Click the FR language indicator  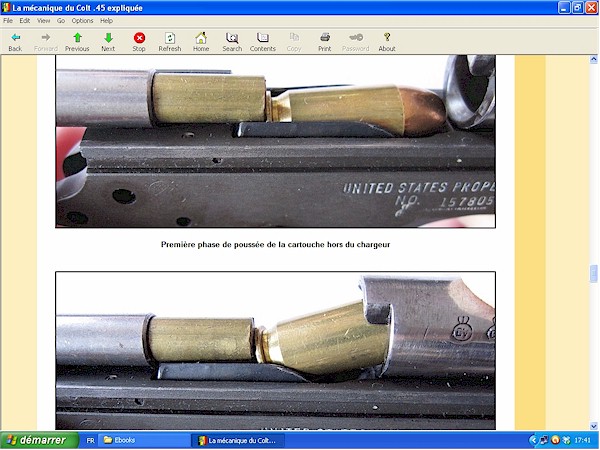[x=90, y=440]
